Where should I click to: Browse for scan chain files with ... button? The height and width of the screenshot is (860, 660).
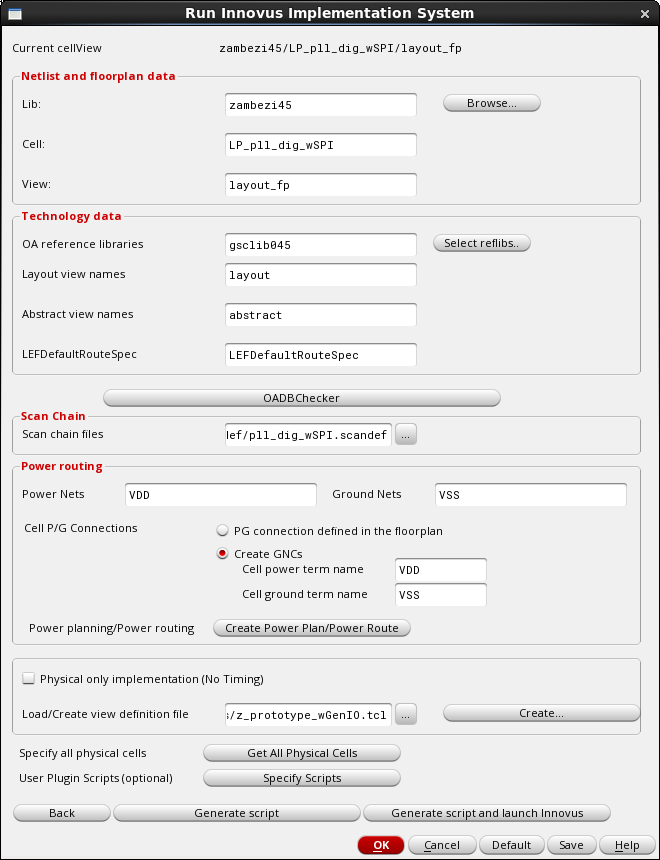tap(406, 435)
